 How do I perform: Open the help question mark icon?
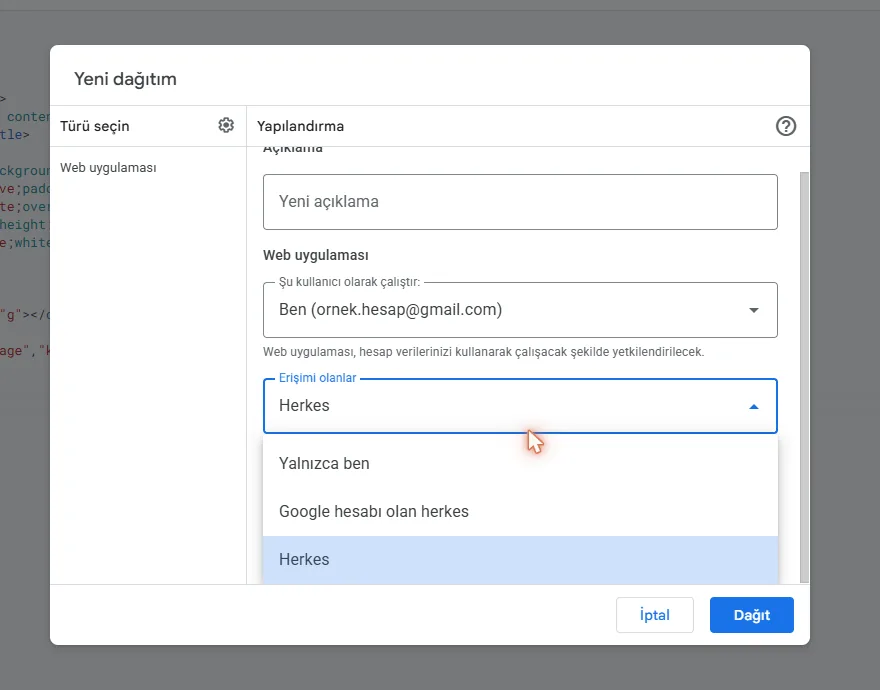pyautogui.click(x=786, y=126)
